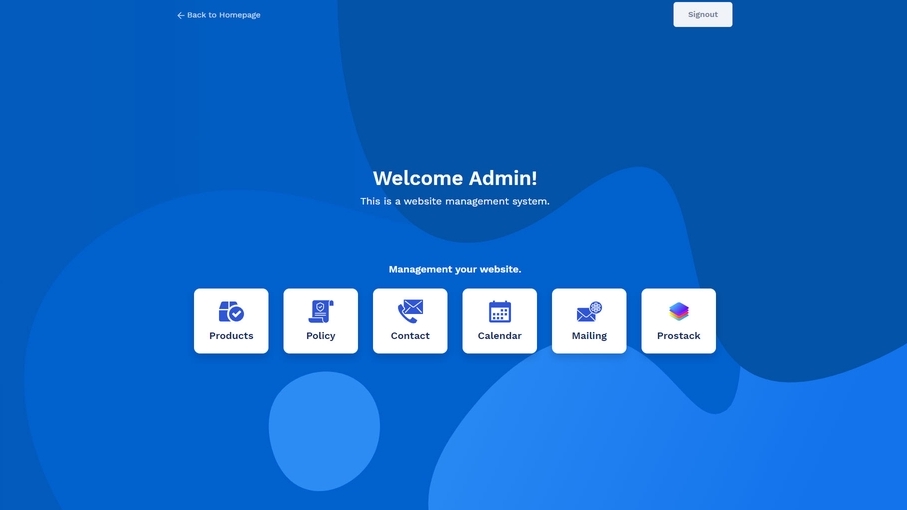Viewport: 907px width, 510px height.
Task: Click the "Policy" card label
Action: 320,336
